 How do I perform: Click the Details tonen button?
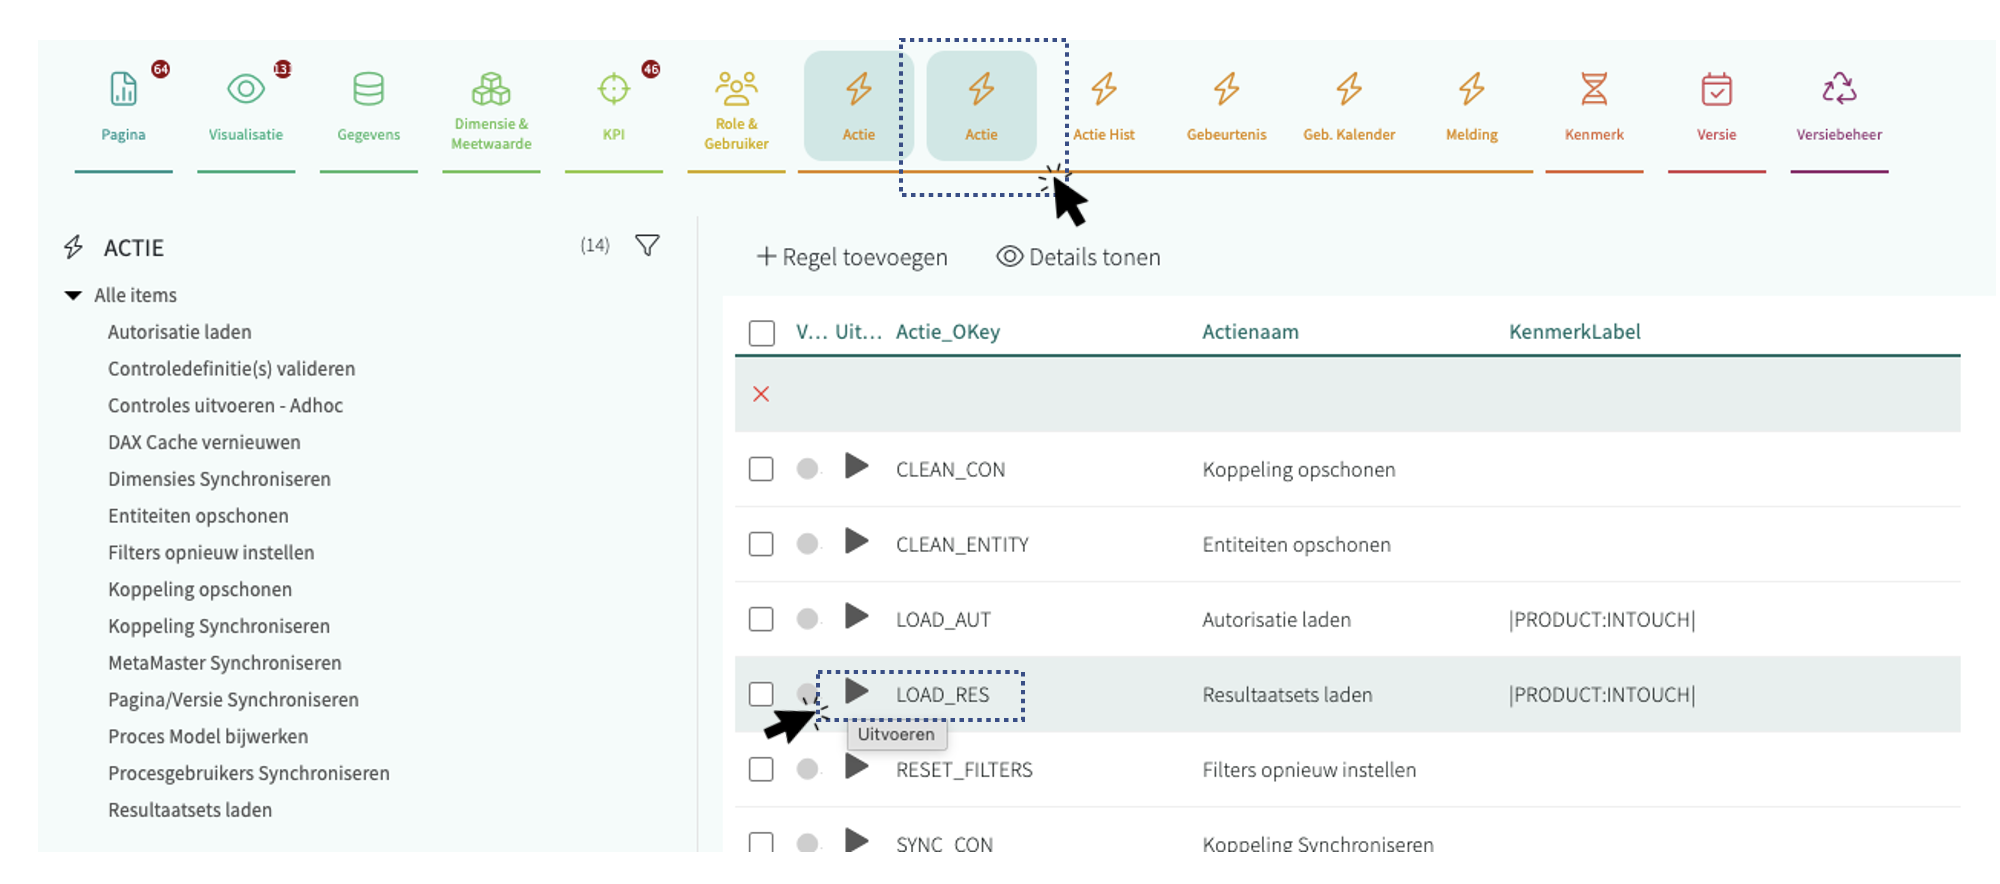coord(1079,258)
